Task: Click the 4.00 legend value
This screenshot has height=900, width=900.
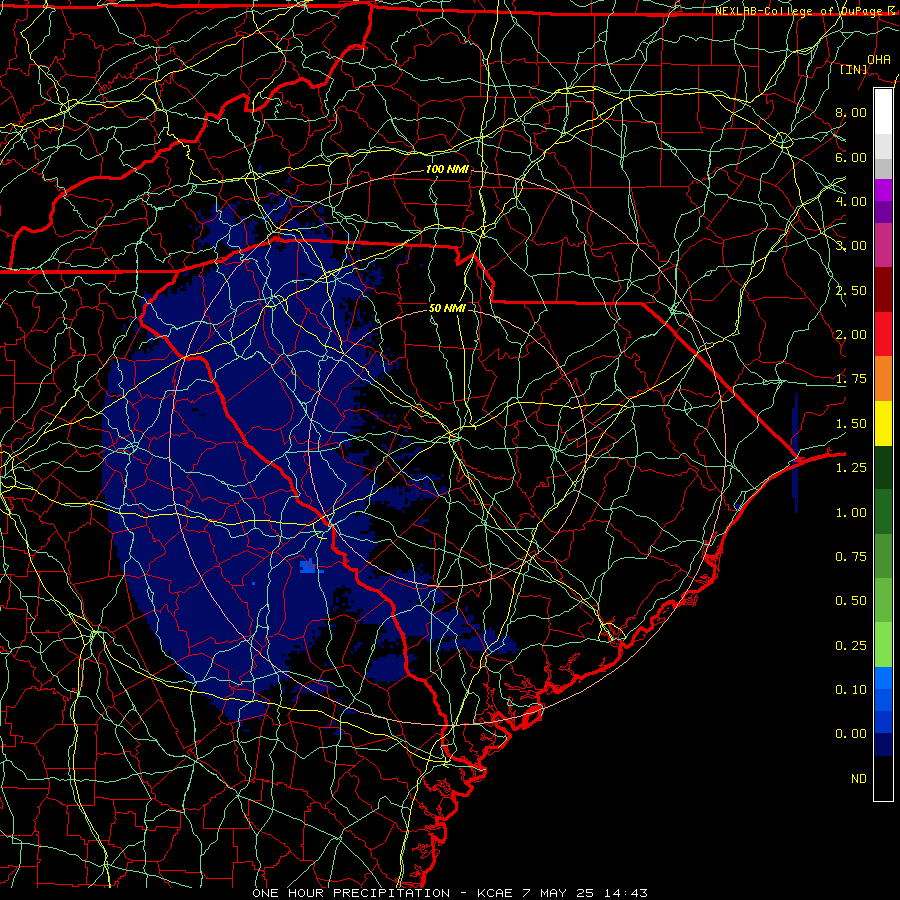Action: coord(851,201)
